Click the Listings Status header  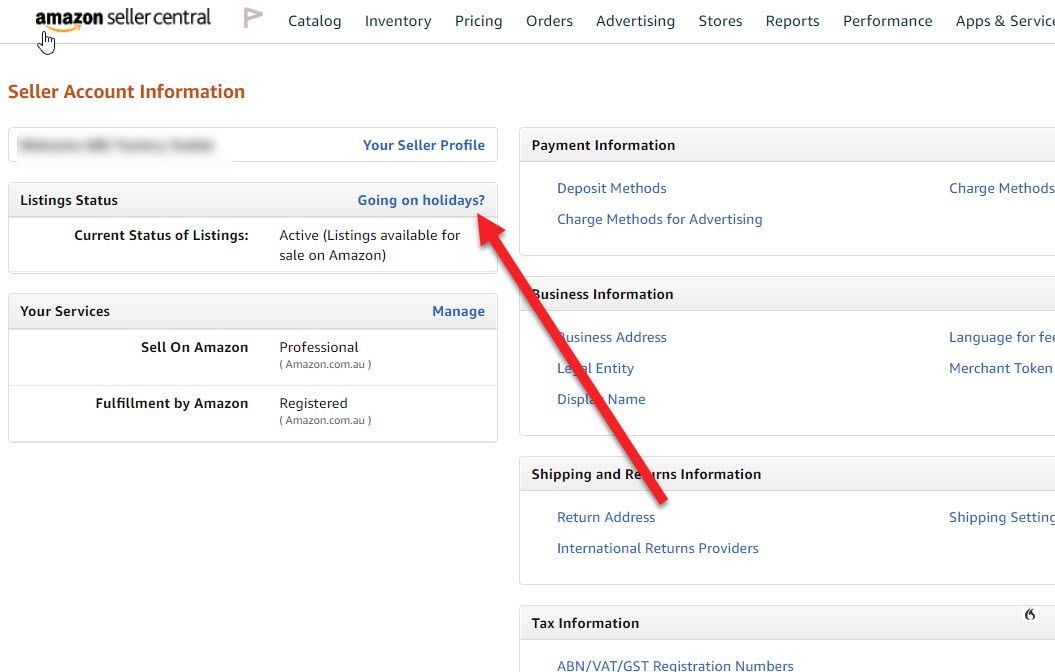click(69, 200)
